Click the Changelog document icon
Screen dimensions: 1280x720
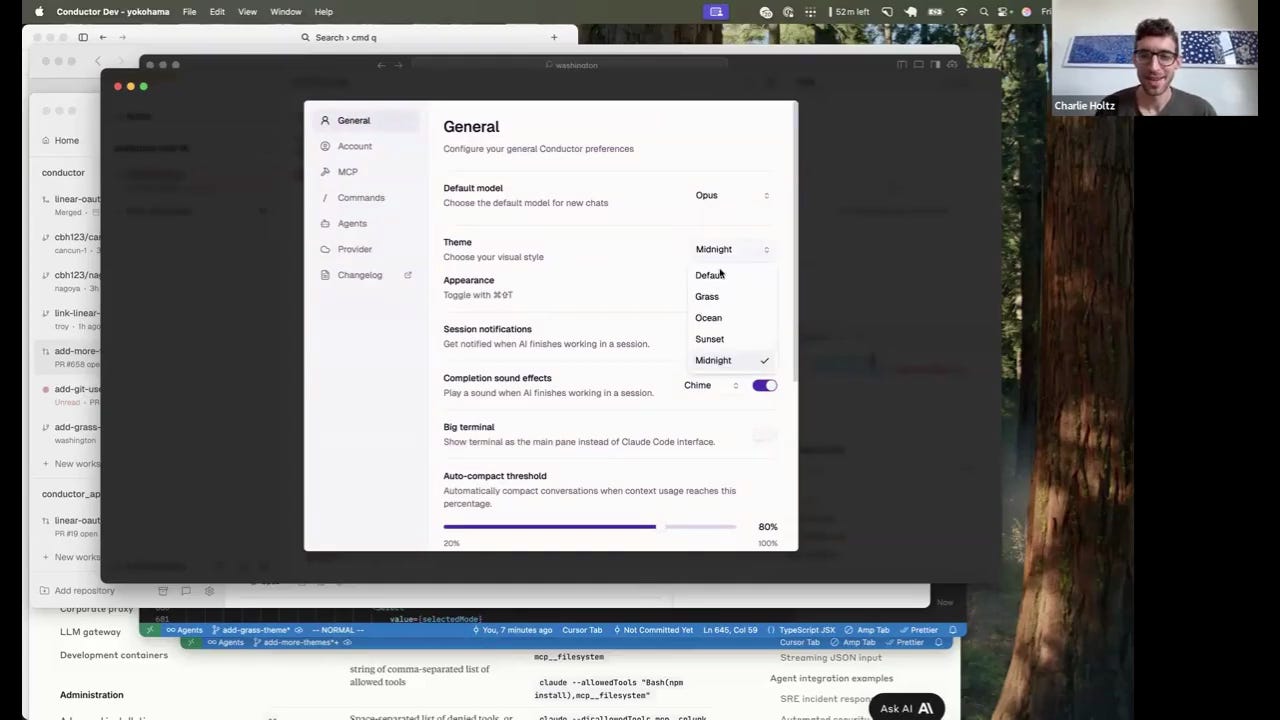325,275
